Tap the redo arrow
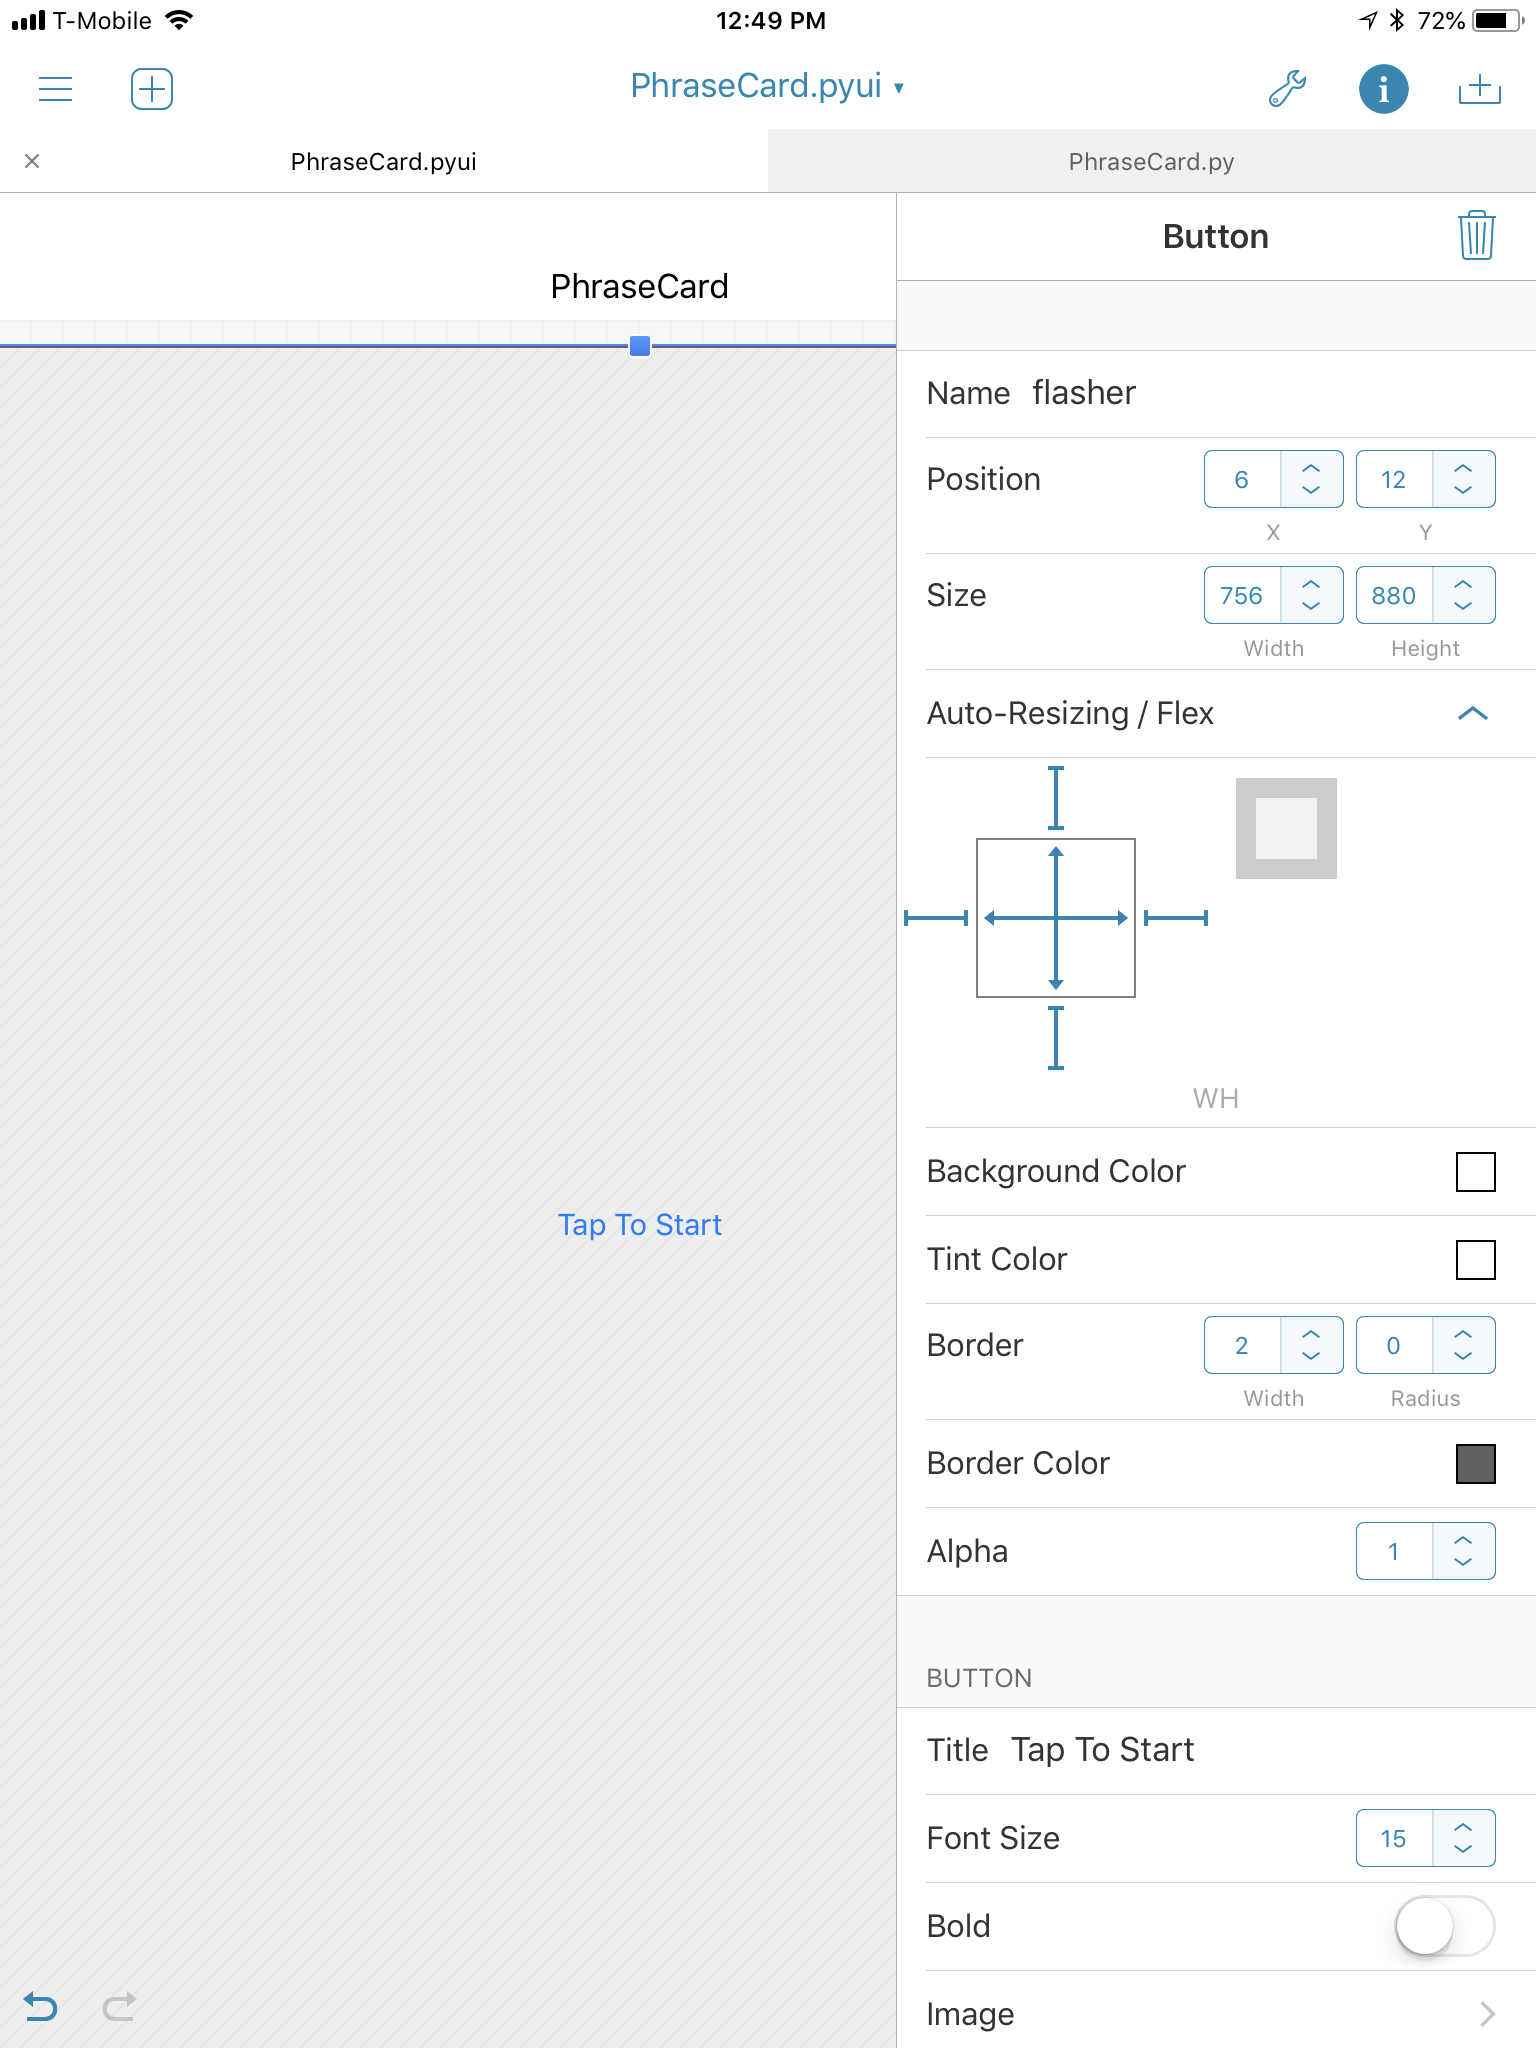 119,2006
